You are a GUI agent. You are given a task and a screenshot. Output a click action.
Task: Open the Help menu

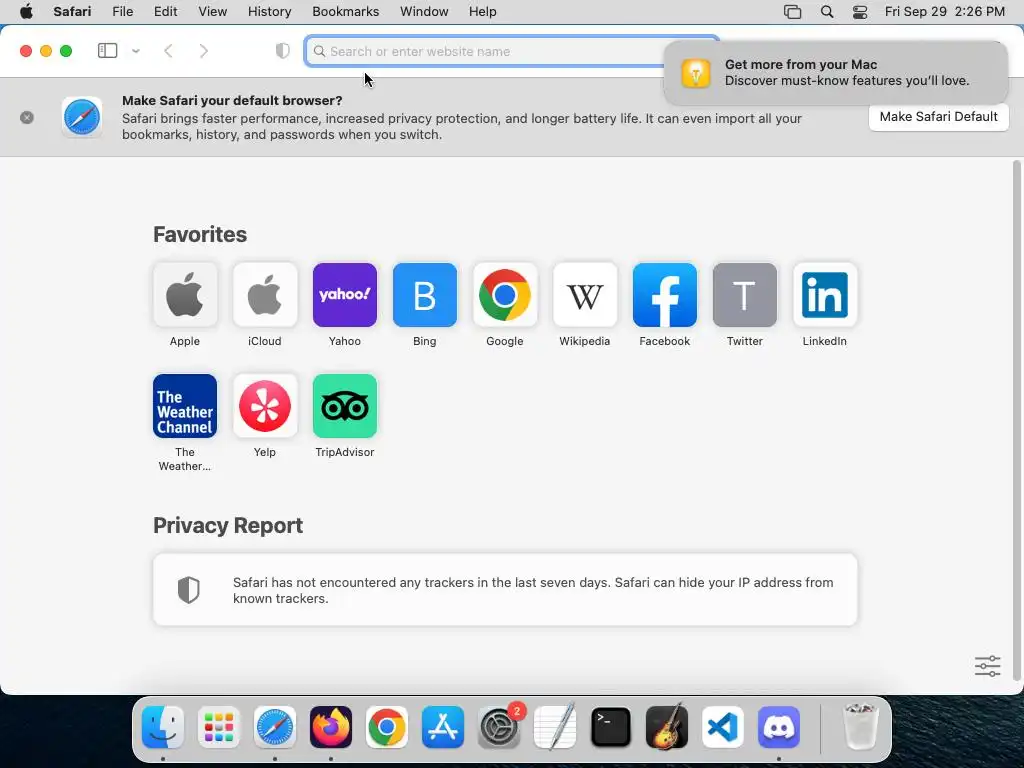[483, 12]
